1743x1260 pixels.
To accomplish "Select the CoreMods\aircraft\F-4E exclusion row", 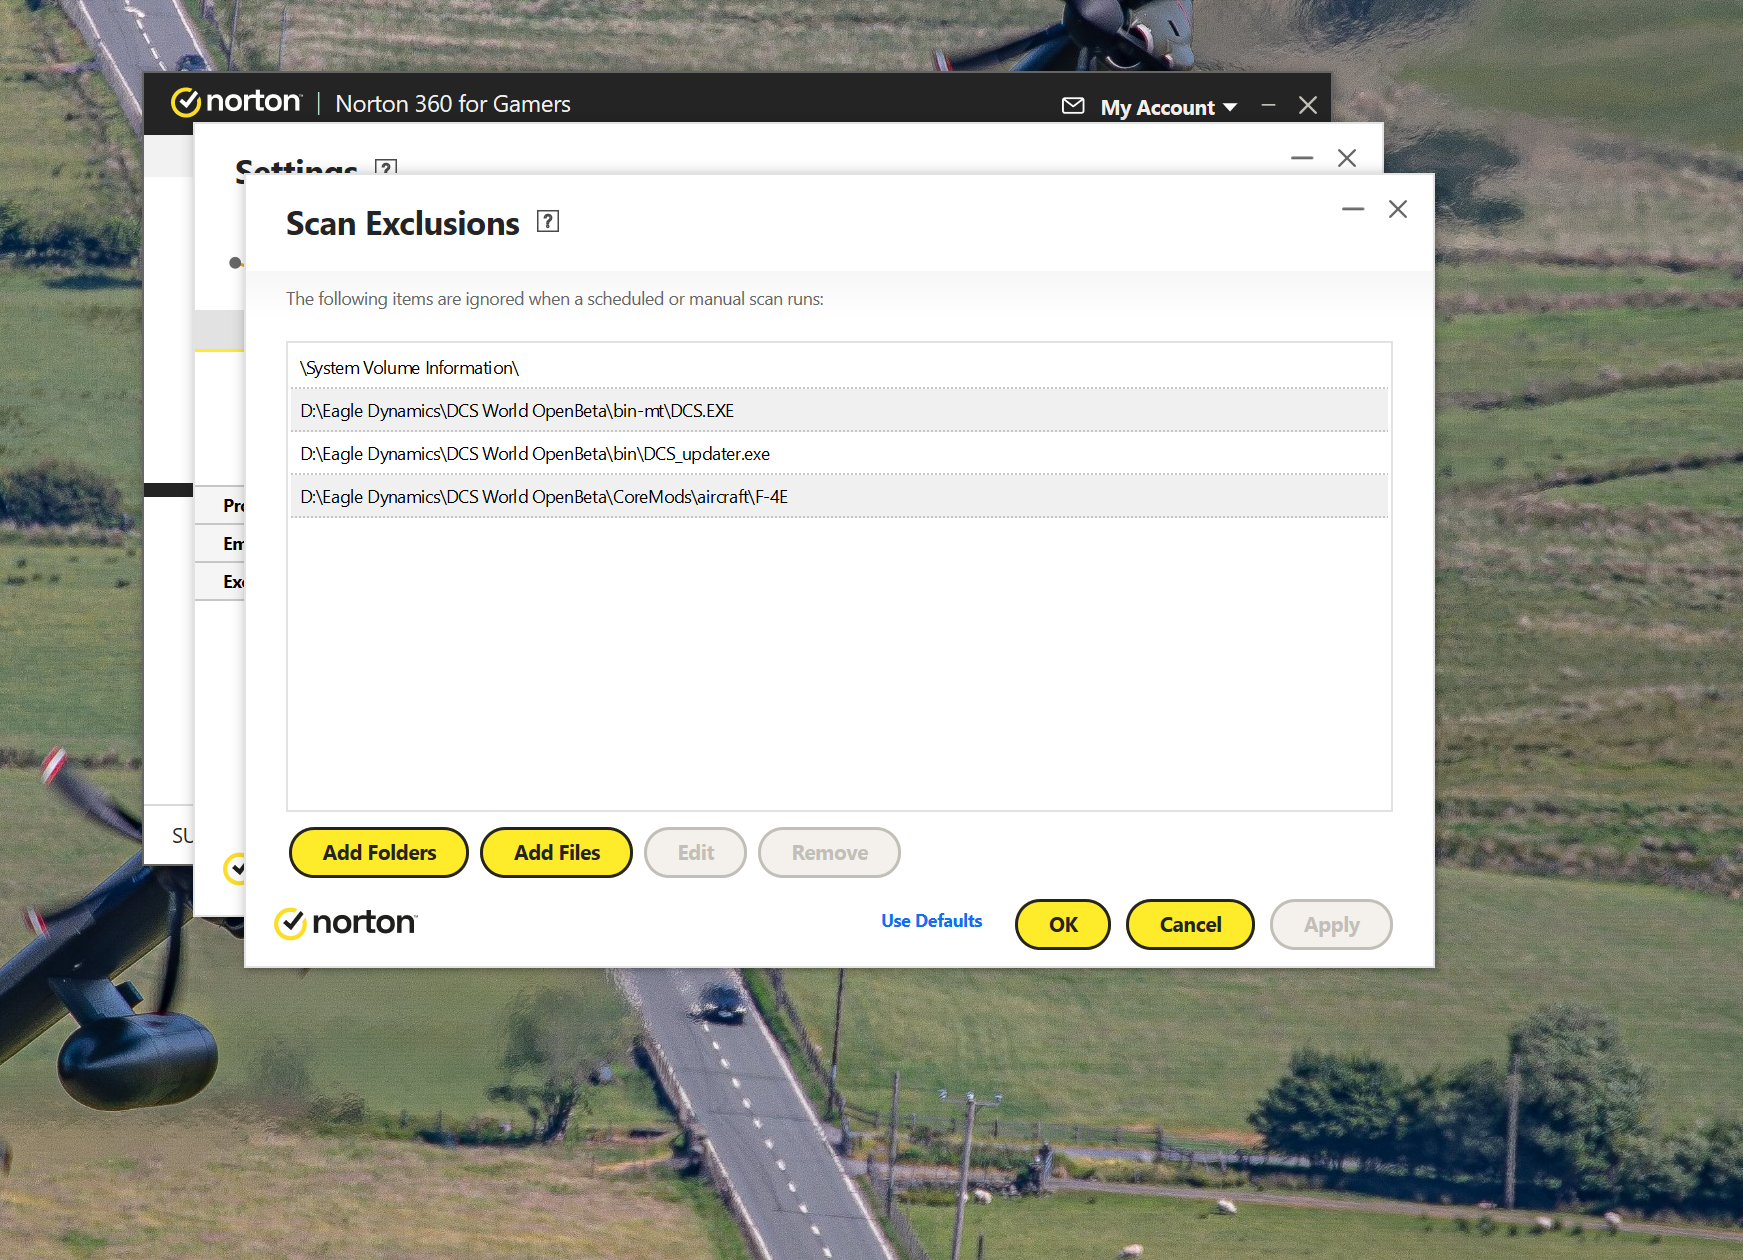I will [839, 496].
